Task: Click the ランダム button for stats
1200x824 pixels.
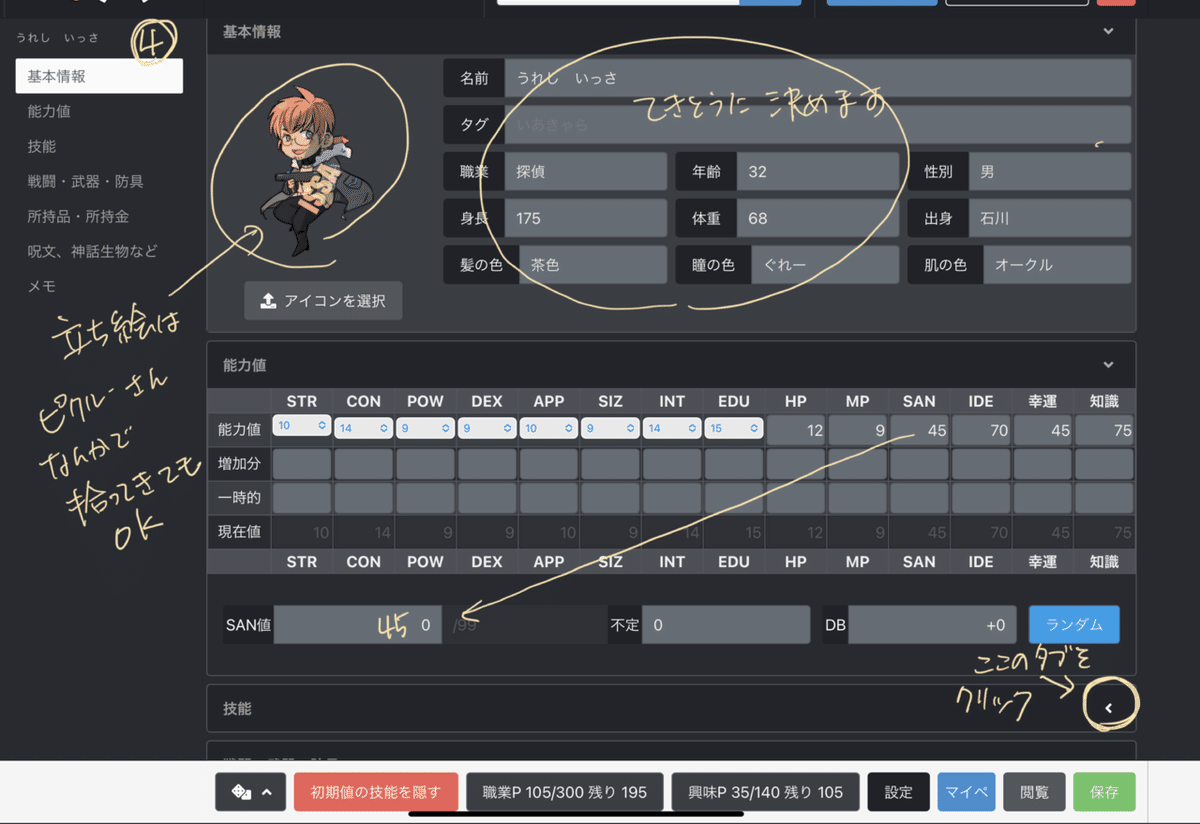Action: [x=1074, y=623]
